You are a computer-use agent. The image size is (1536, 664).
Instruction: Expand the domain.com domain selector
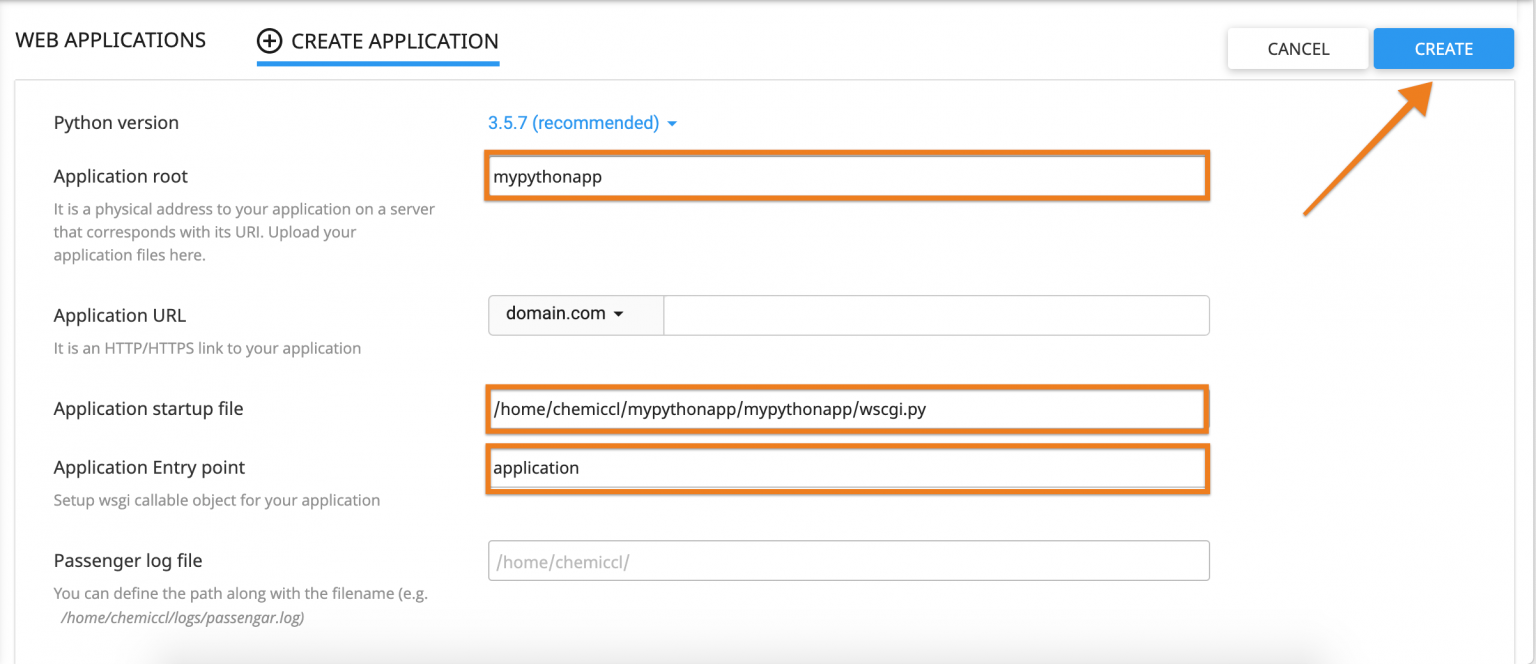pyautogui.click(x=575, y=314)
